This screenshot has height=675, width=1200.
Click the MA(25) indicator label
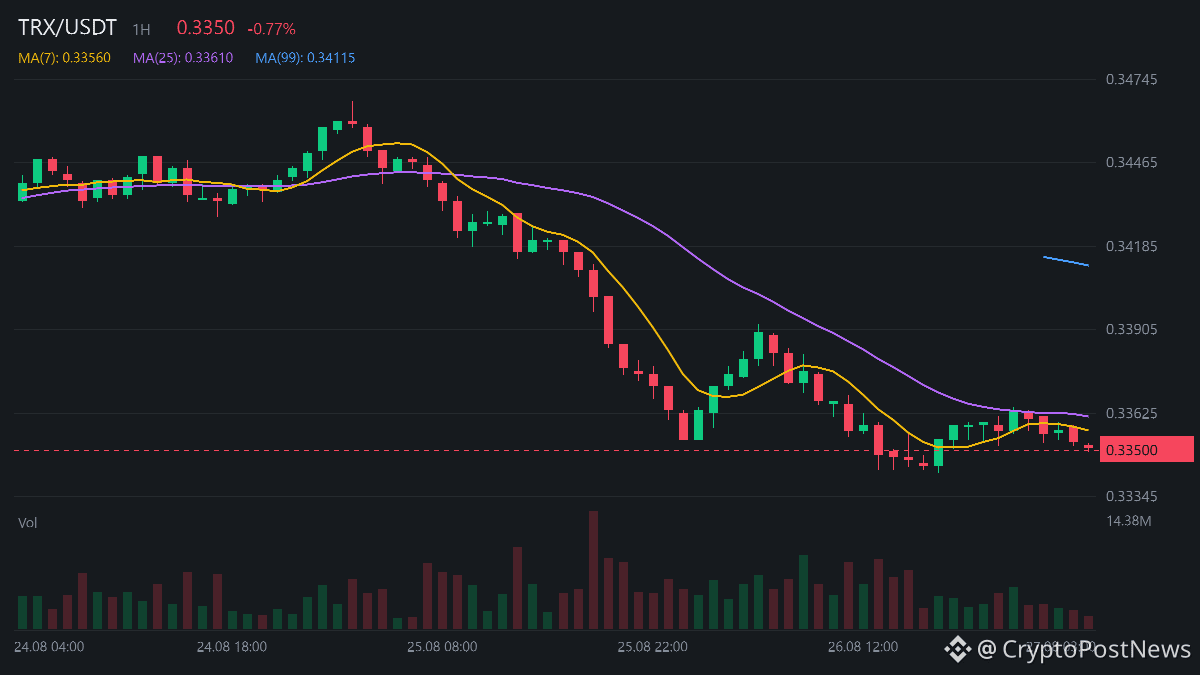(183, 58)
